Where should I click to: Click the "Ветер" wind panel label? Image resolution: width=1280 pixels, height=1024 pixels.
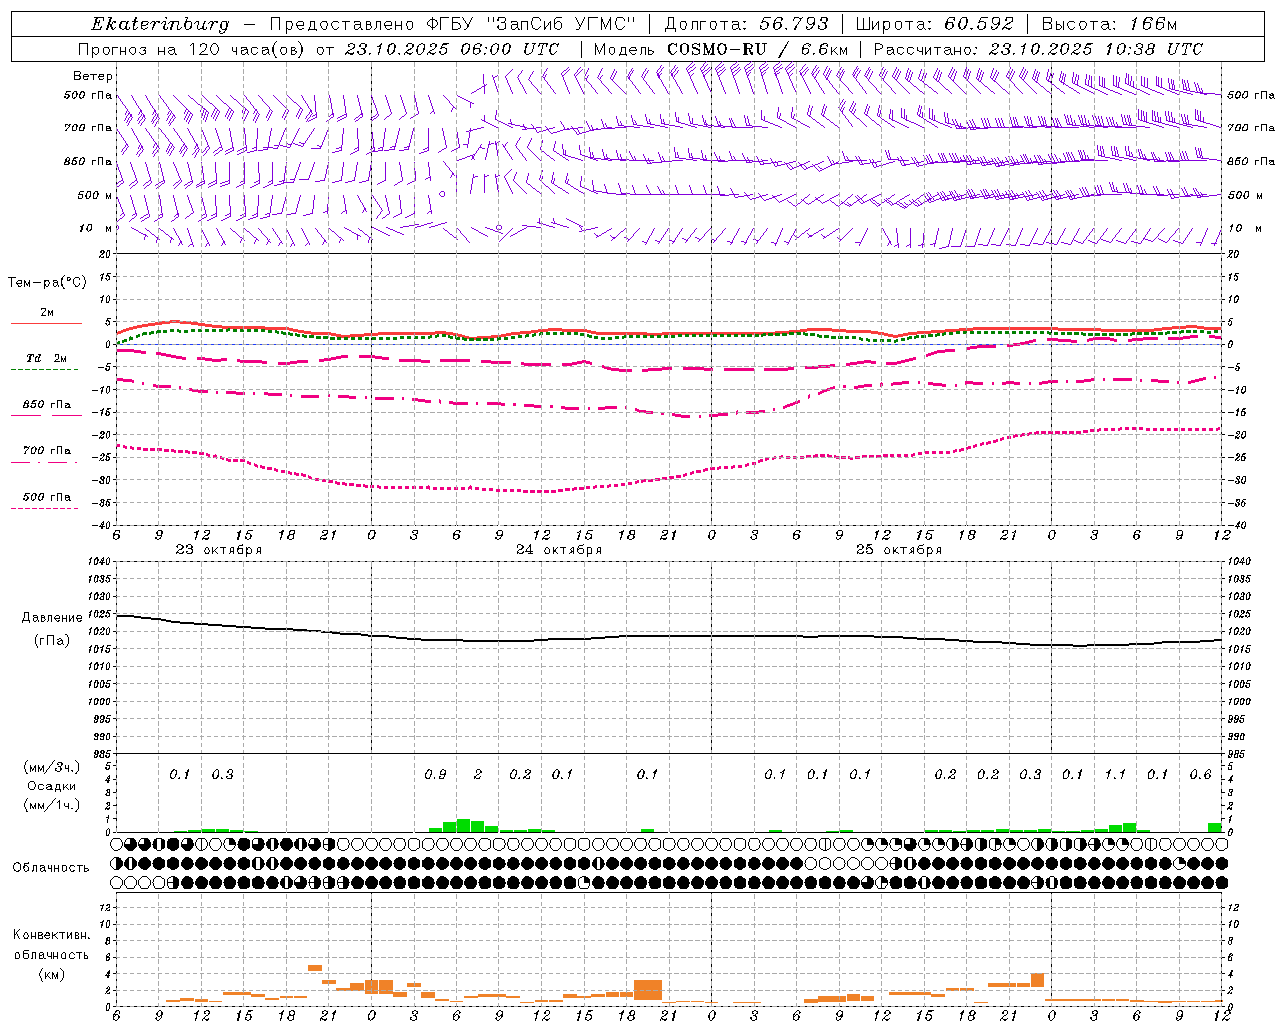[93, 76]
